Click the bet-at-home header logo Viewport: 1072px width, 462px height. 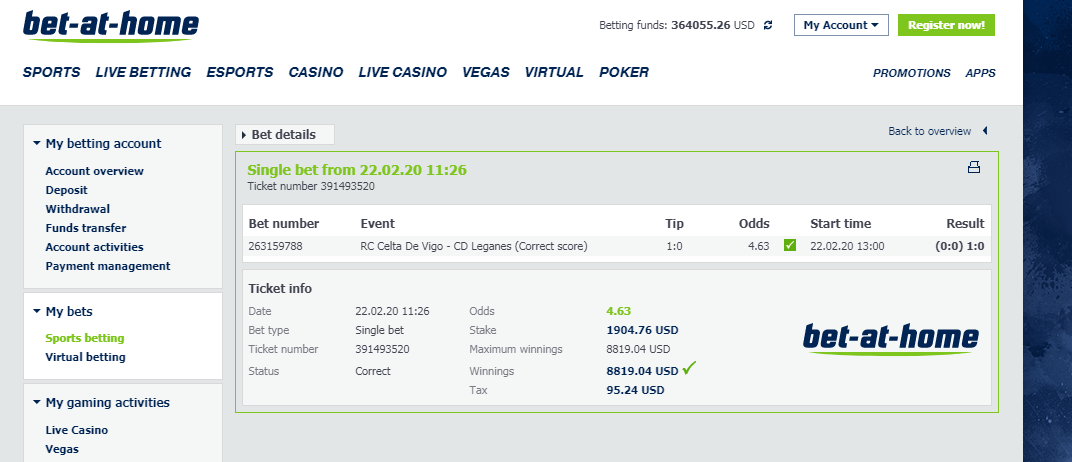pos(111,26)
